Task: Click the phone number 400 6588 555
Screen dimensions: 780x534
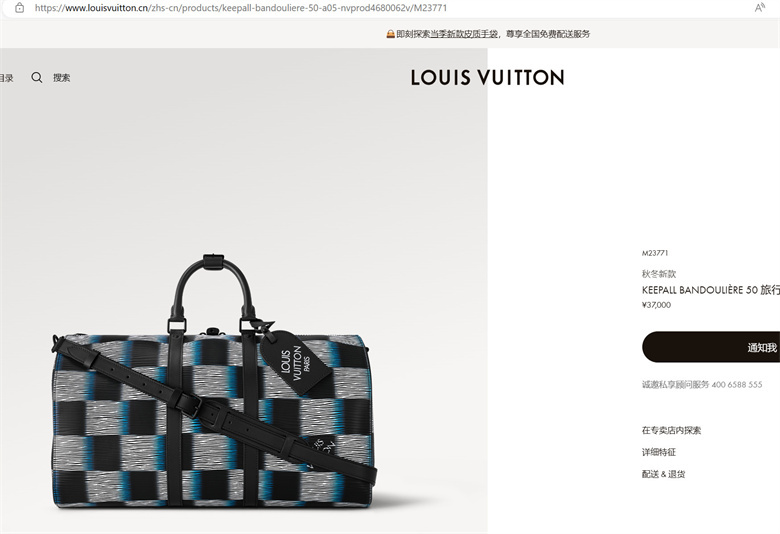Action: click(737, 384)
